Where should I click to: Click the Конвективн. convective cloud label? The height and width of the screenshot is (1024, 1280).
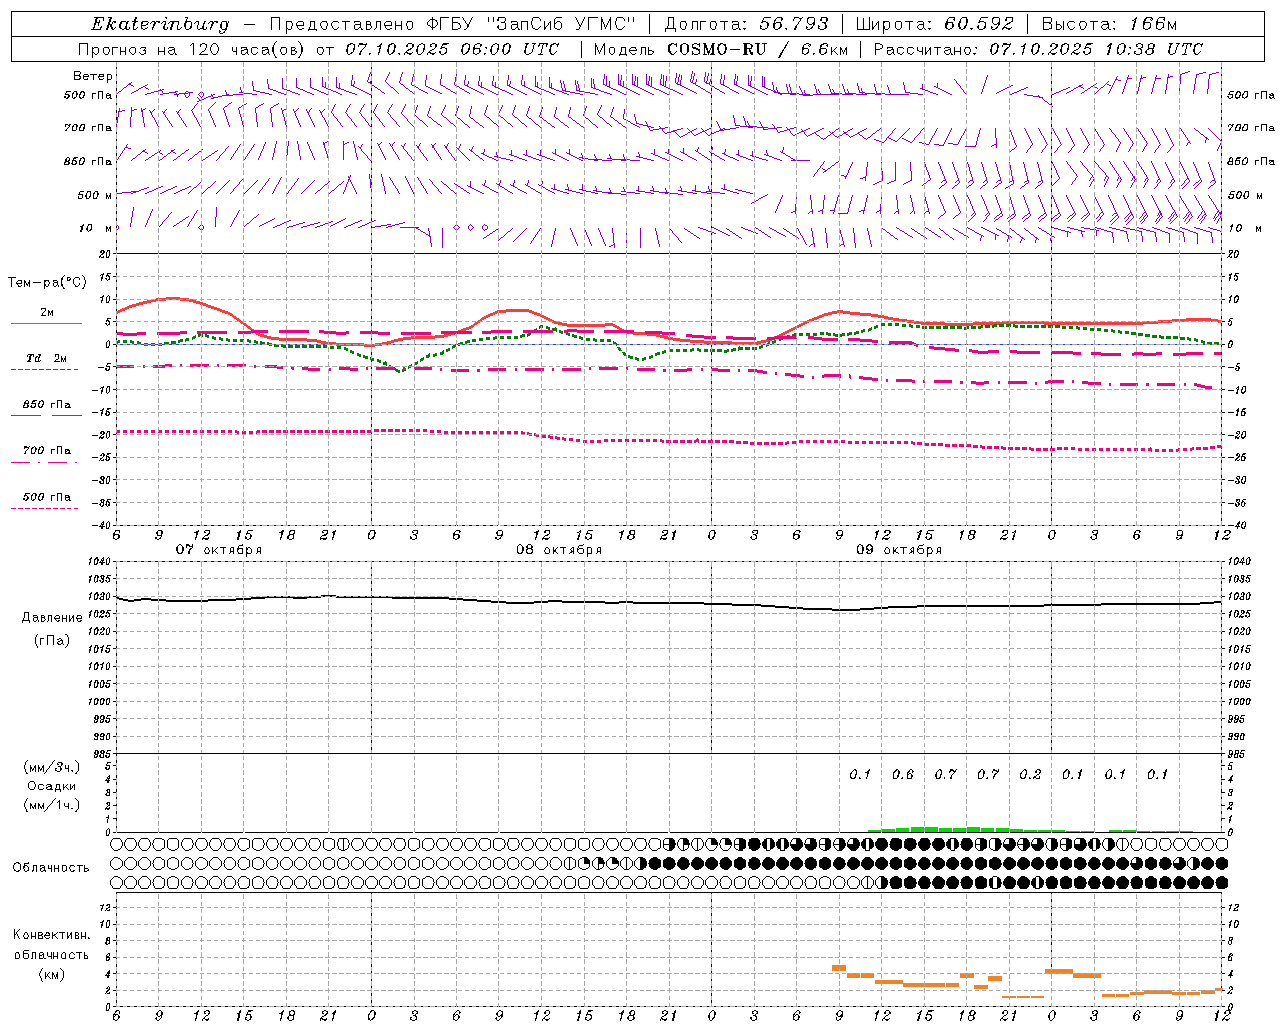click(x=51, y=935)
